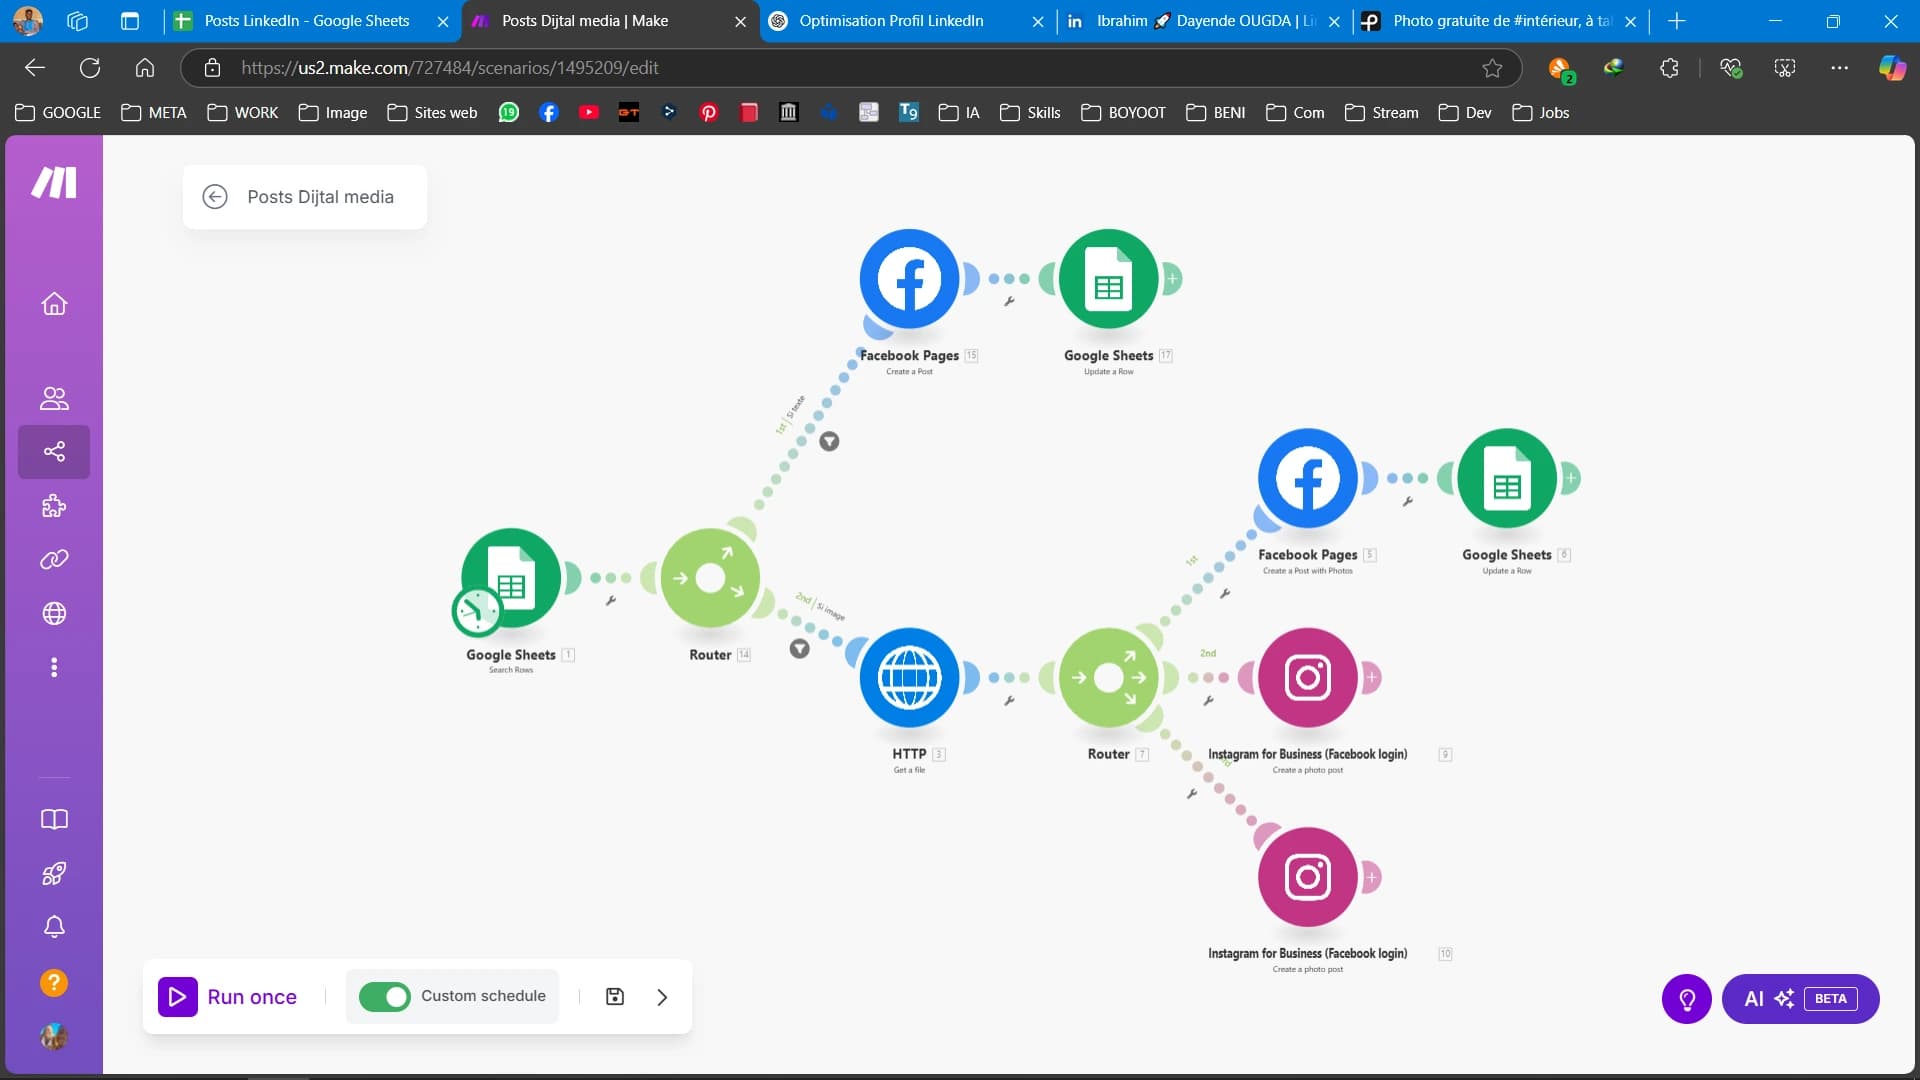Open Templates puzzle icon in sidebar
This screenshot has height=1080, width=1920.
pyautogui.click(x=54, y=506)
